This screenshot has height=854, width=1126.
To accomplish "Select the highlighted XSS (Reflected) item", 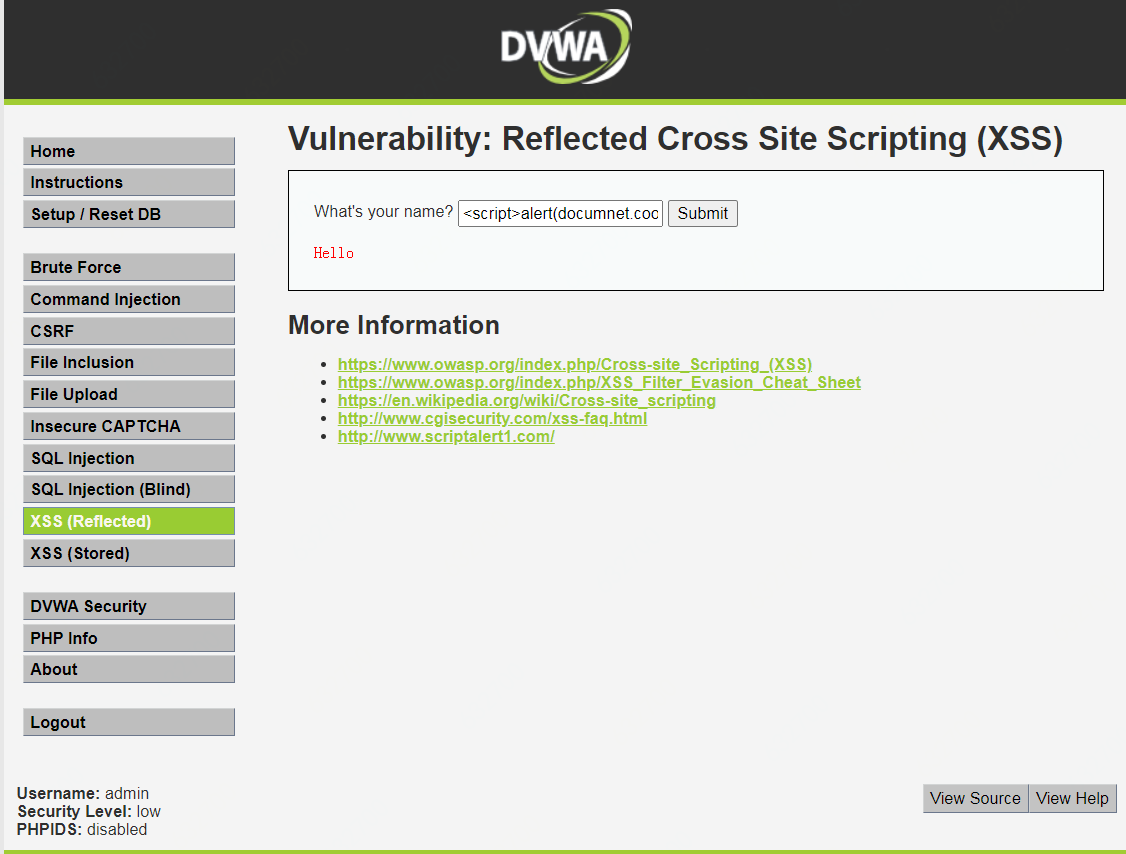I will point(129,521).
